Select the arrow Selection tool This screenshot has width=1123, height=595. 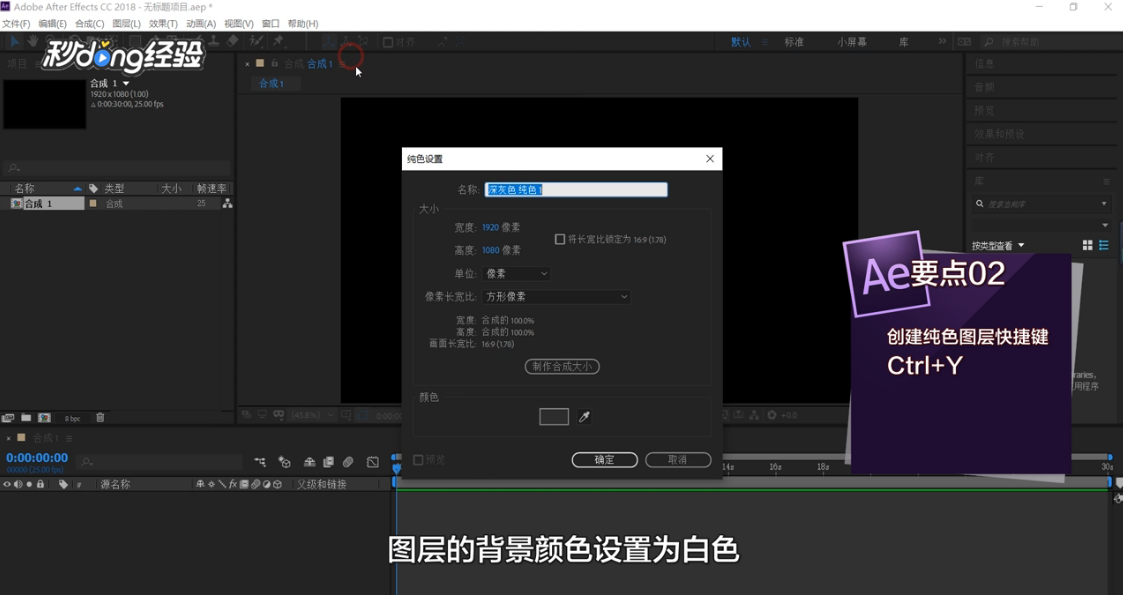[14, 42]
